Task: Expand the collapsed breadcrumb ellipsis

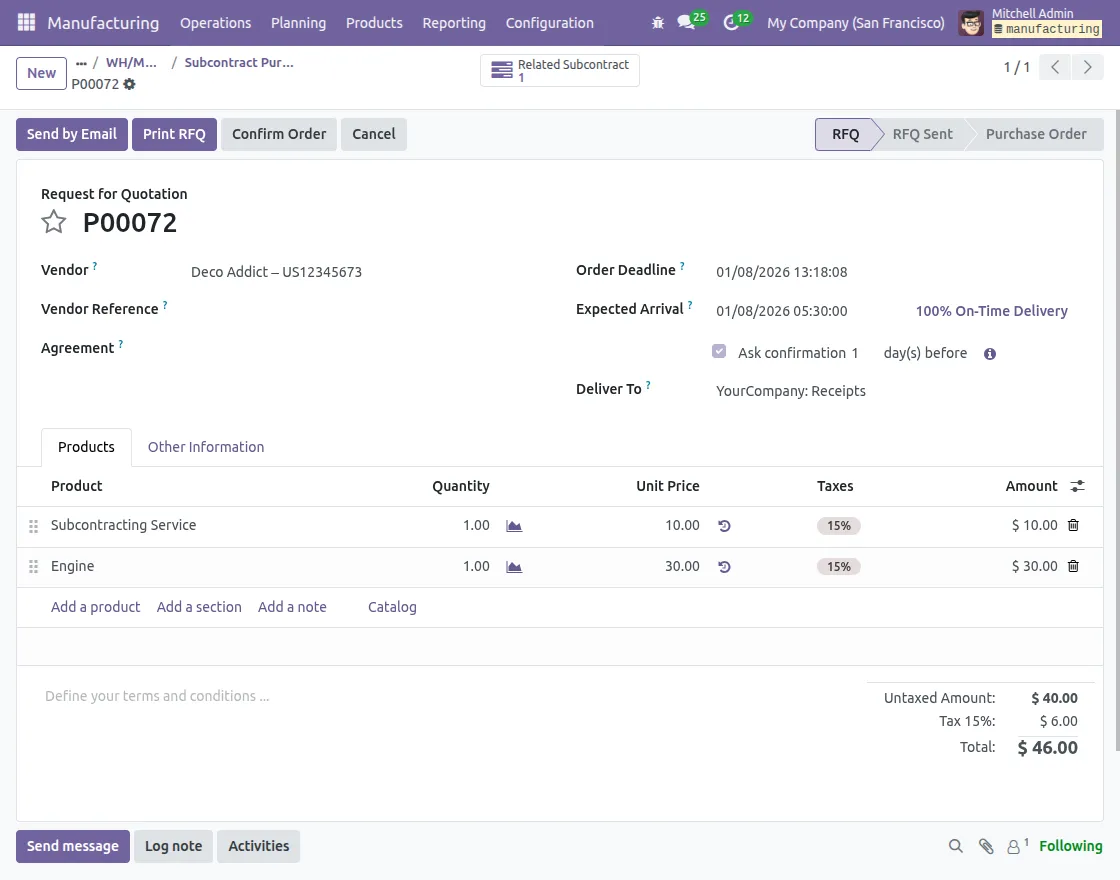Action: [81, 62]
